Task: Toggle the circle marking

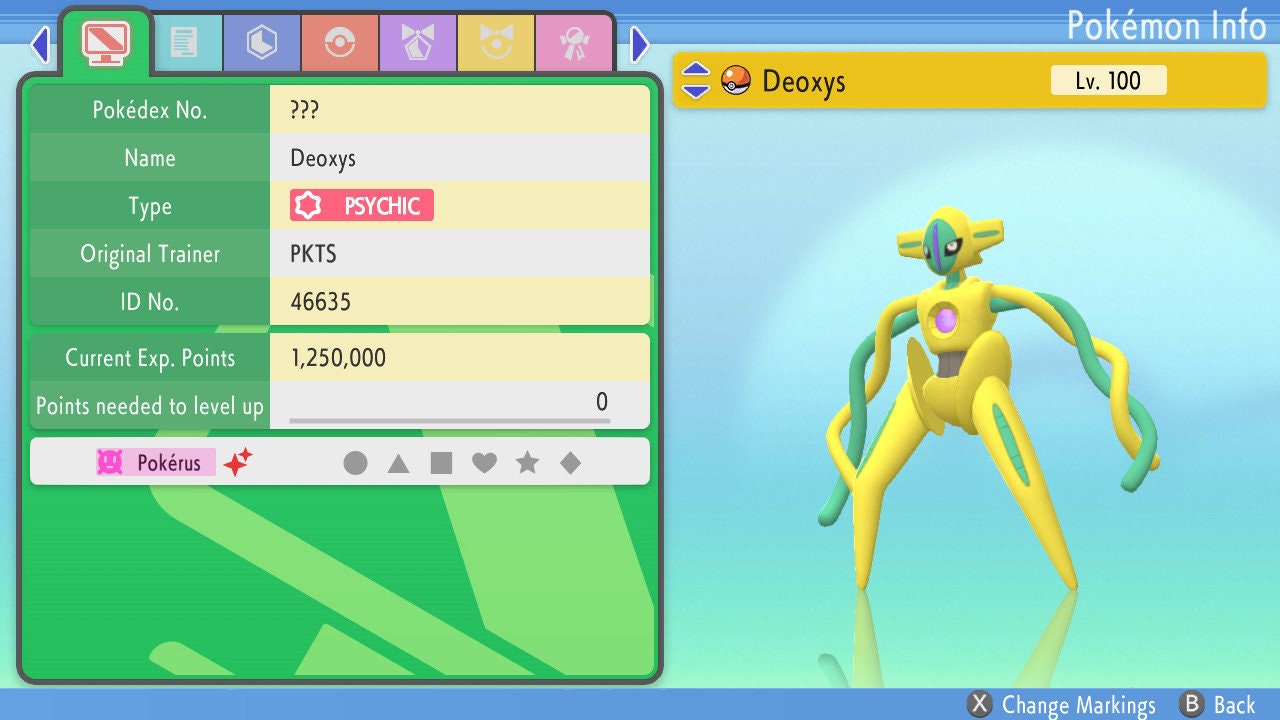Action: 355,463
